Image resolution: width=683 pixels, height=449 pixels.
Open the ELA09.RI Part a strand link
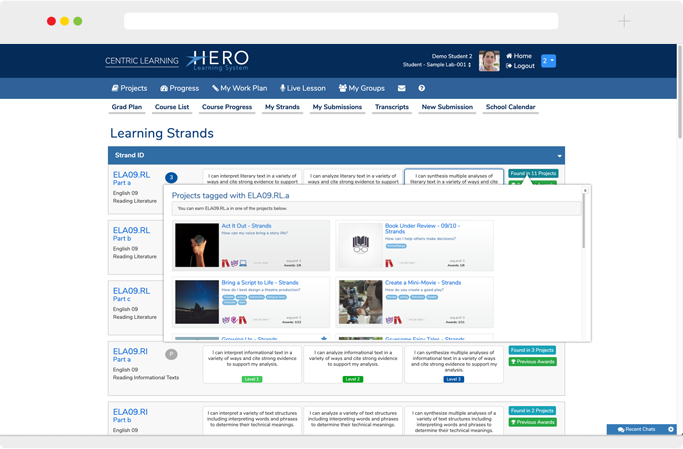point(130,355)
